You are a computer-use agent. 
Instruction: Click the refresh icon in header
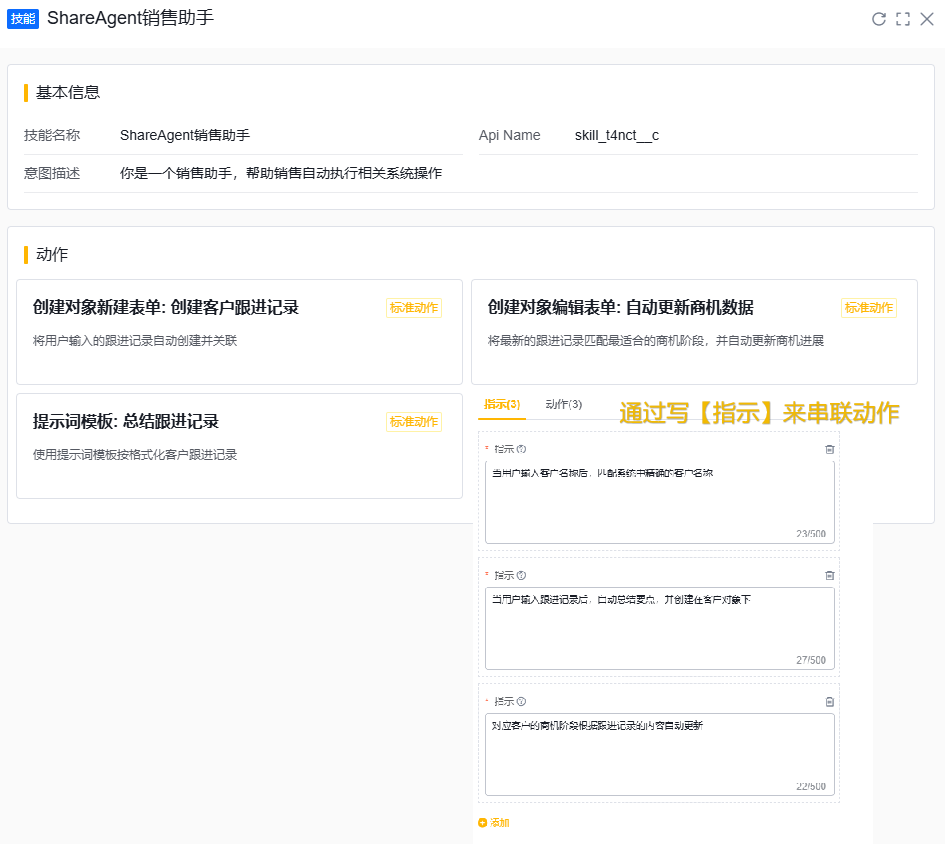coord(879,19)
